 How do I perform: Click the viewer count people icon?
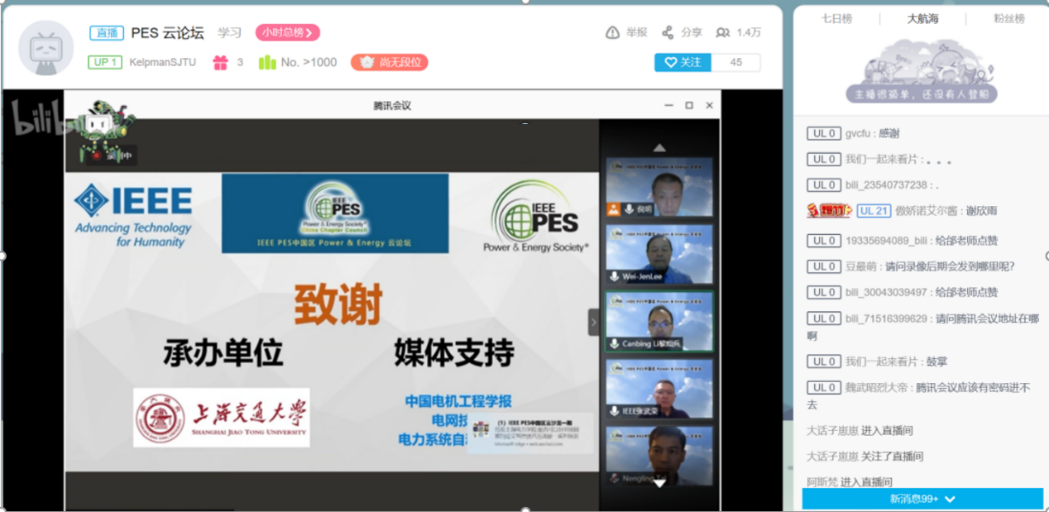pyautogui.click(x=723, y=33)
